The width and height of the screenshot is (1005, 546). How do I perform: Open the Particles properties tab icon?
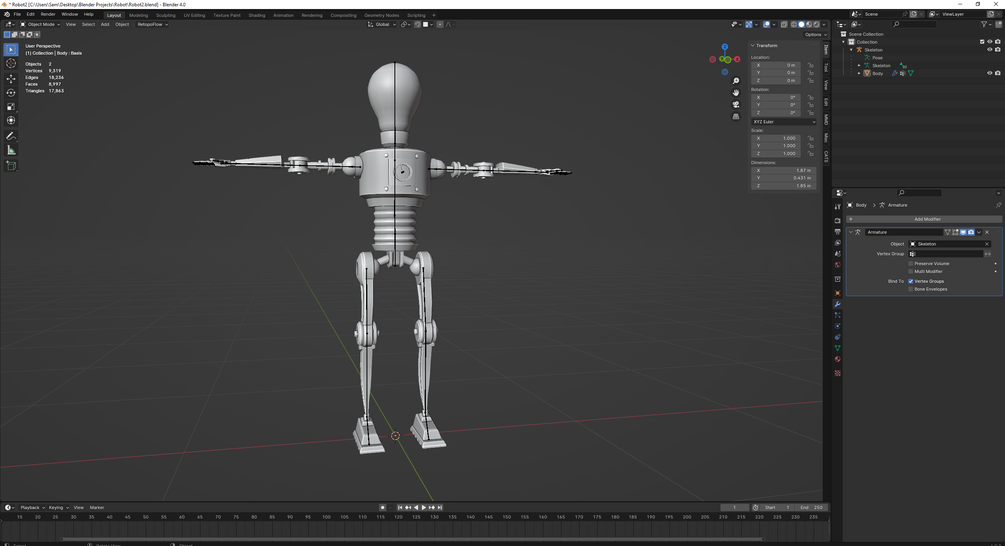[838, 315]
